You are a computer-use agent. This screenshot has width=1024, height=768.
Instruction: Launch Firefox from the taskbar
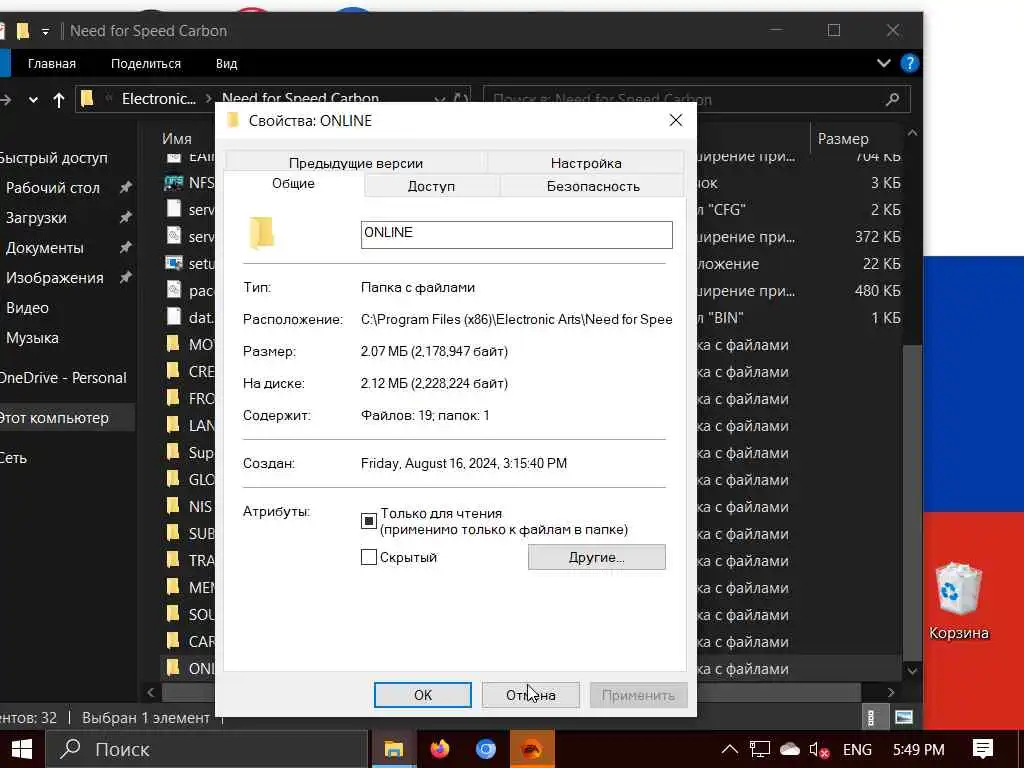(x=440, y=749)
